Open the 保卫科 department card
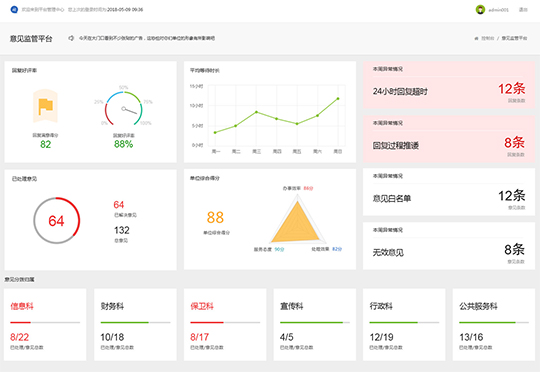This screenshot has width=540, height=372. click(225, 325)
